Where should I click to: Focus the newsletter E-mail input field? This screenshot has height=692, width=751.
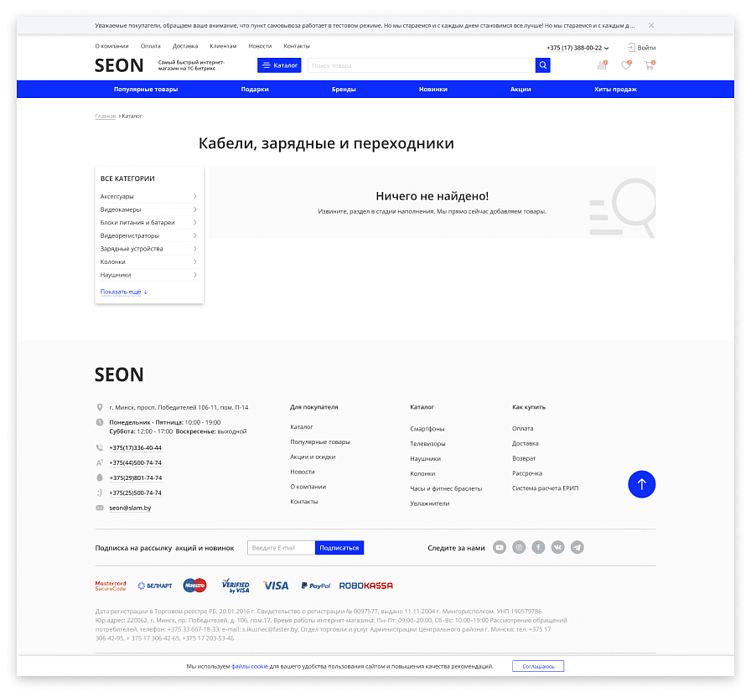[281, 547]
